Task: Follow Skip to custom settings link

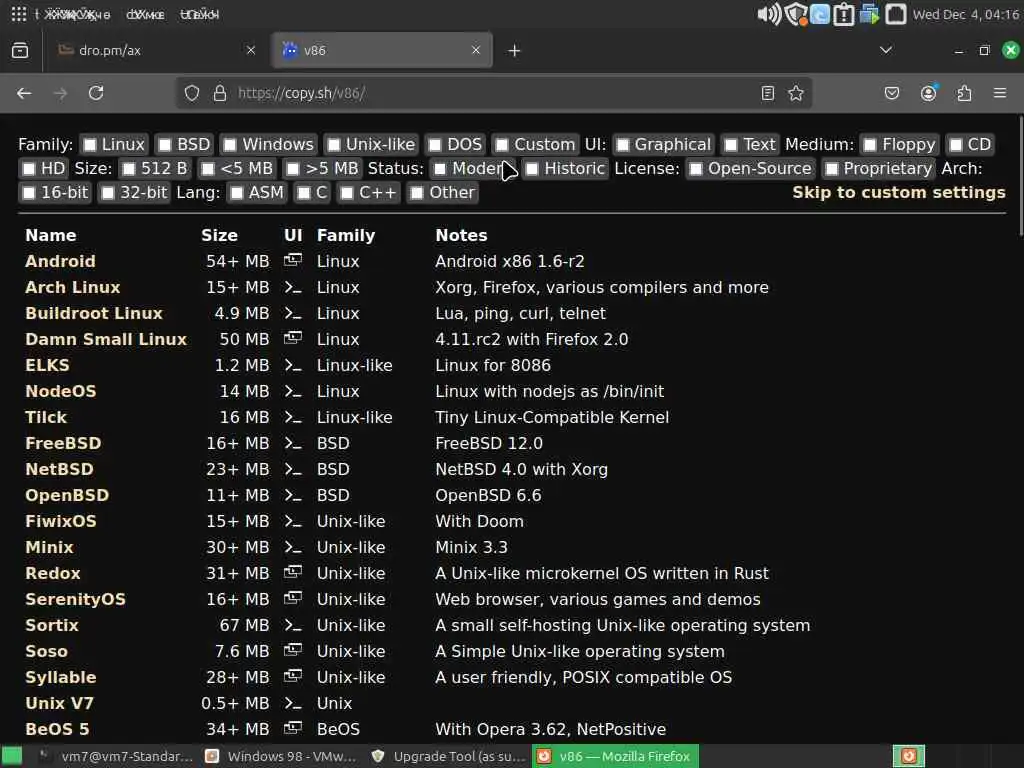Action: pos(899,192)
